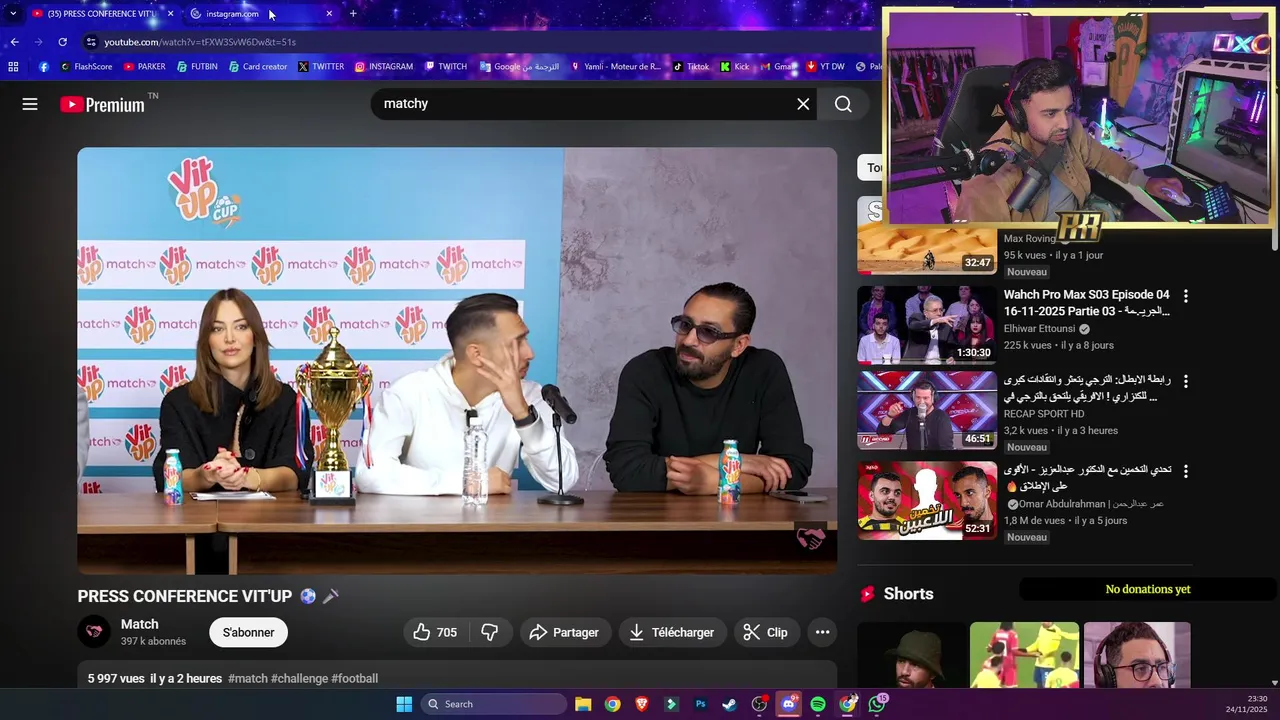Open Windows Start menu
Image resolution: width=1280 pixels, height=720 pixels.
[x=404, y=704]
